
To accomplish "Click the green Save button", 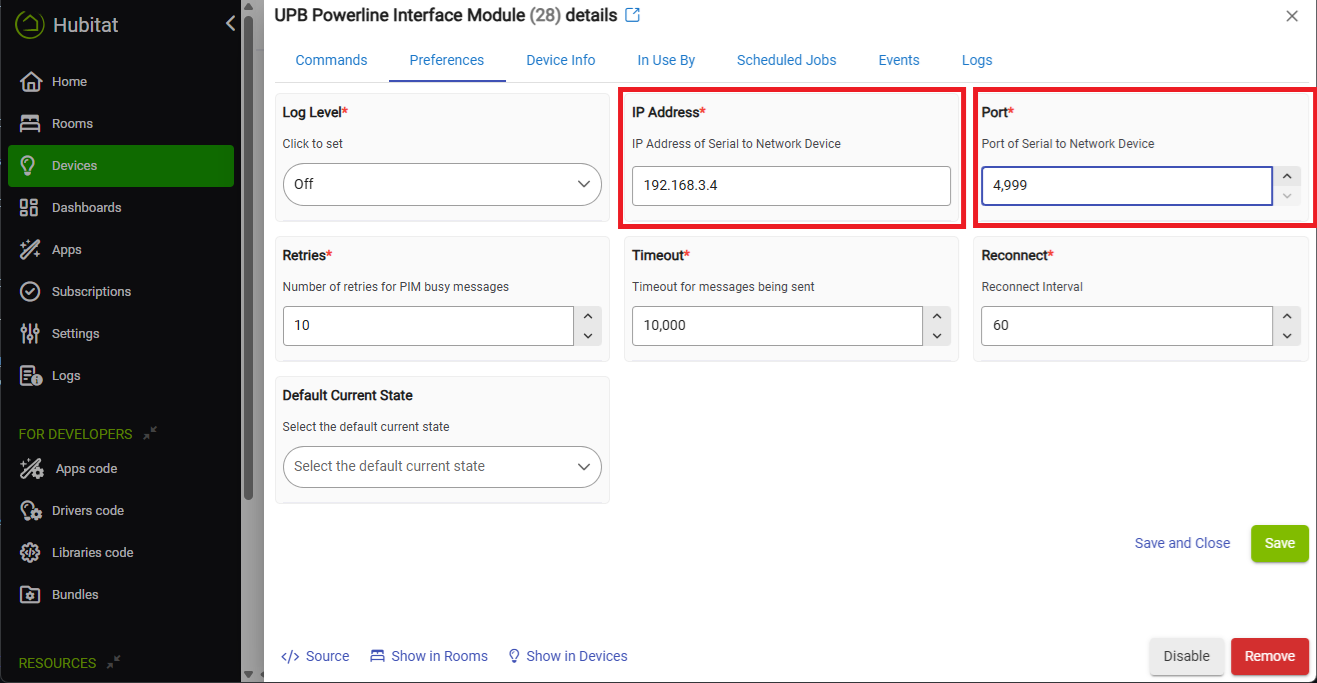I will pos(1279,543).
